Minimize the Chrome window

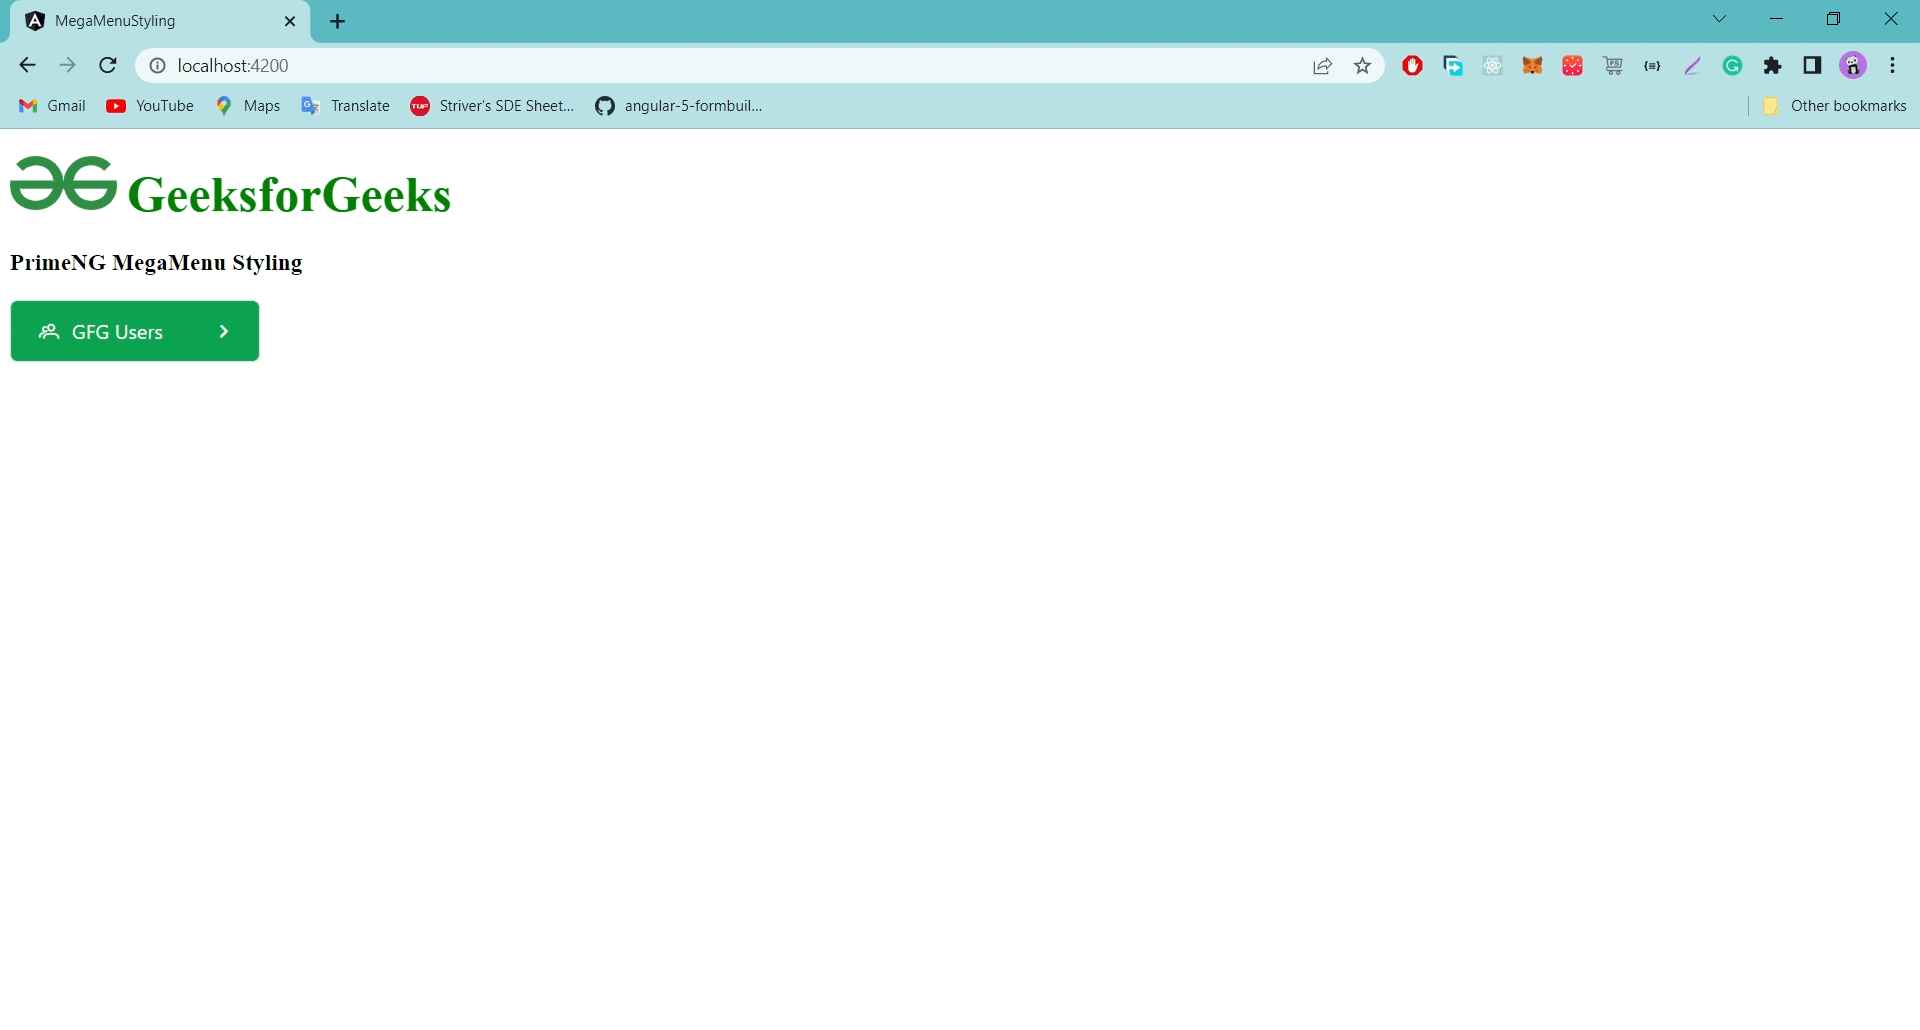click(1777, 19)
